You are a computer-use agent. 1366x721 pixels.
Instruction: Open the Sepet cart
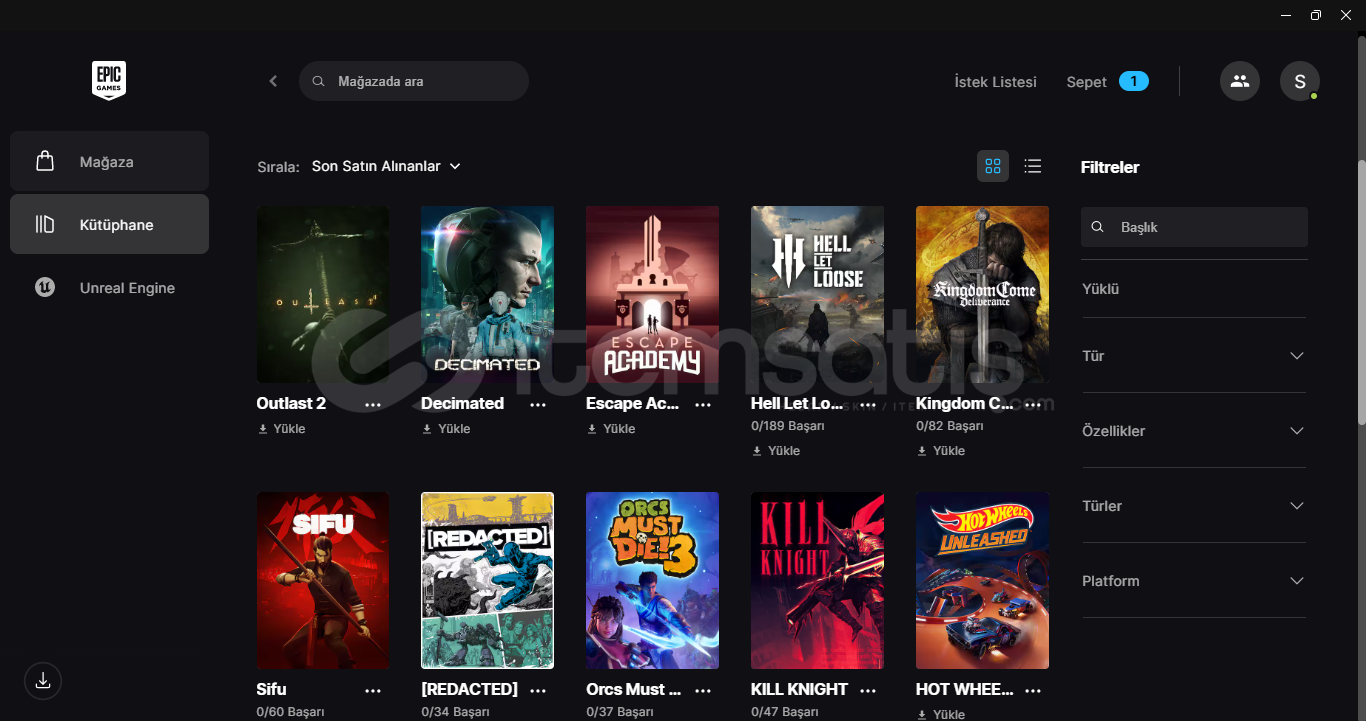pyautogui.click(x=1086, y=82)
